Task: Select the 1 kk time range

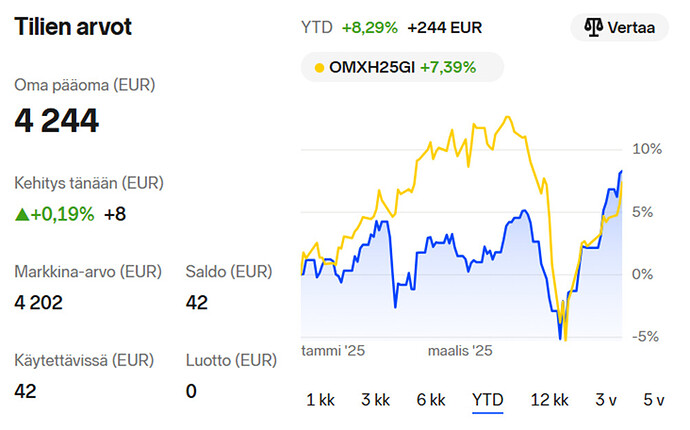Action: click(x=320, y=400)
